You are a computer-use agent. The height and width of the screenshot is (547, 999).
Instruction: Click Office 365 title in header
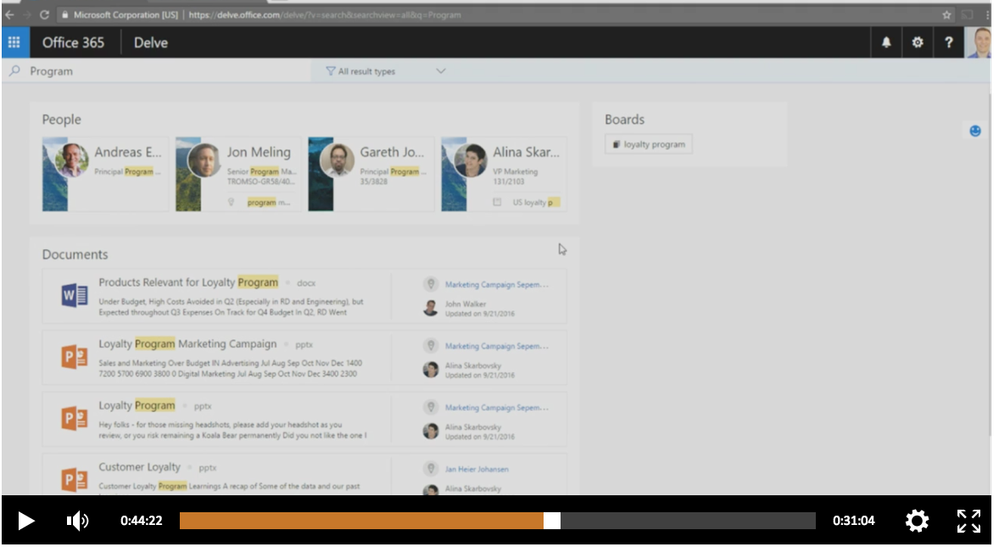click(73, 43)
